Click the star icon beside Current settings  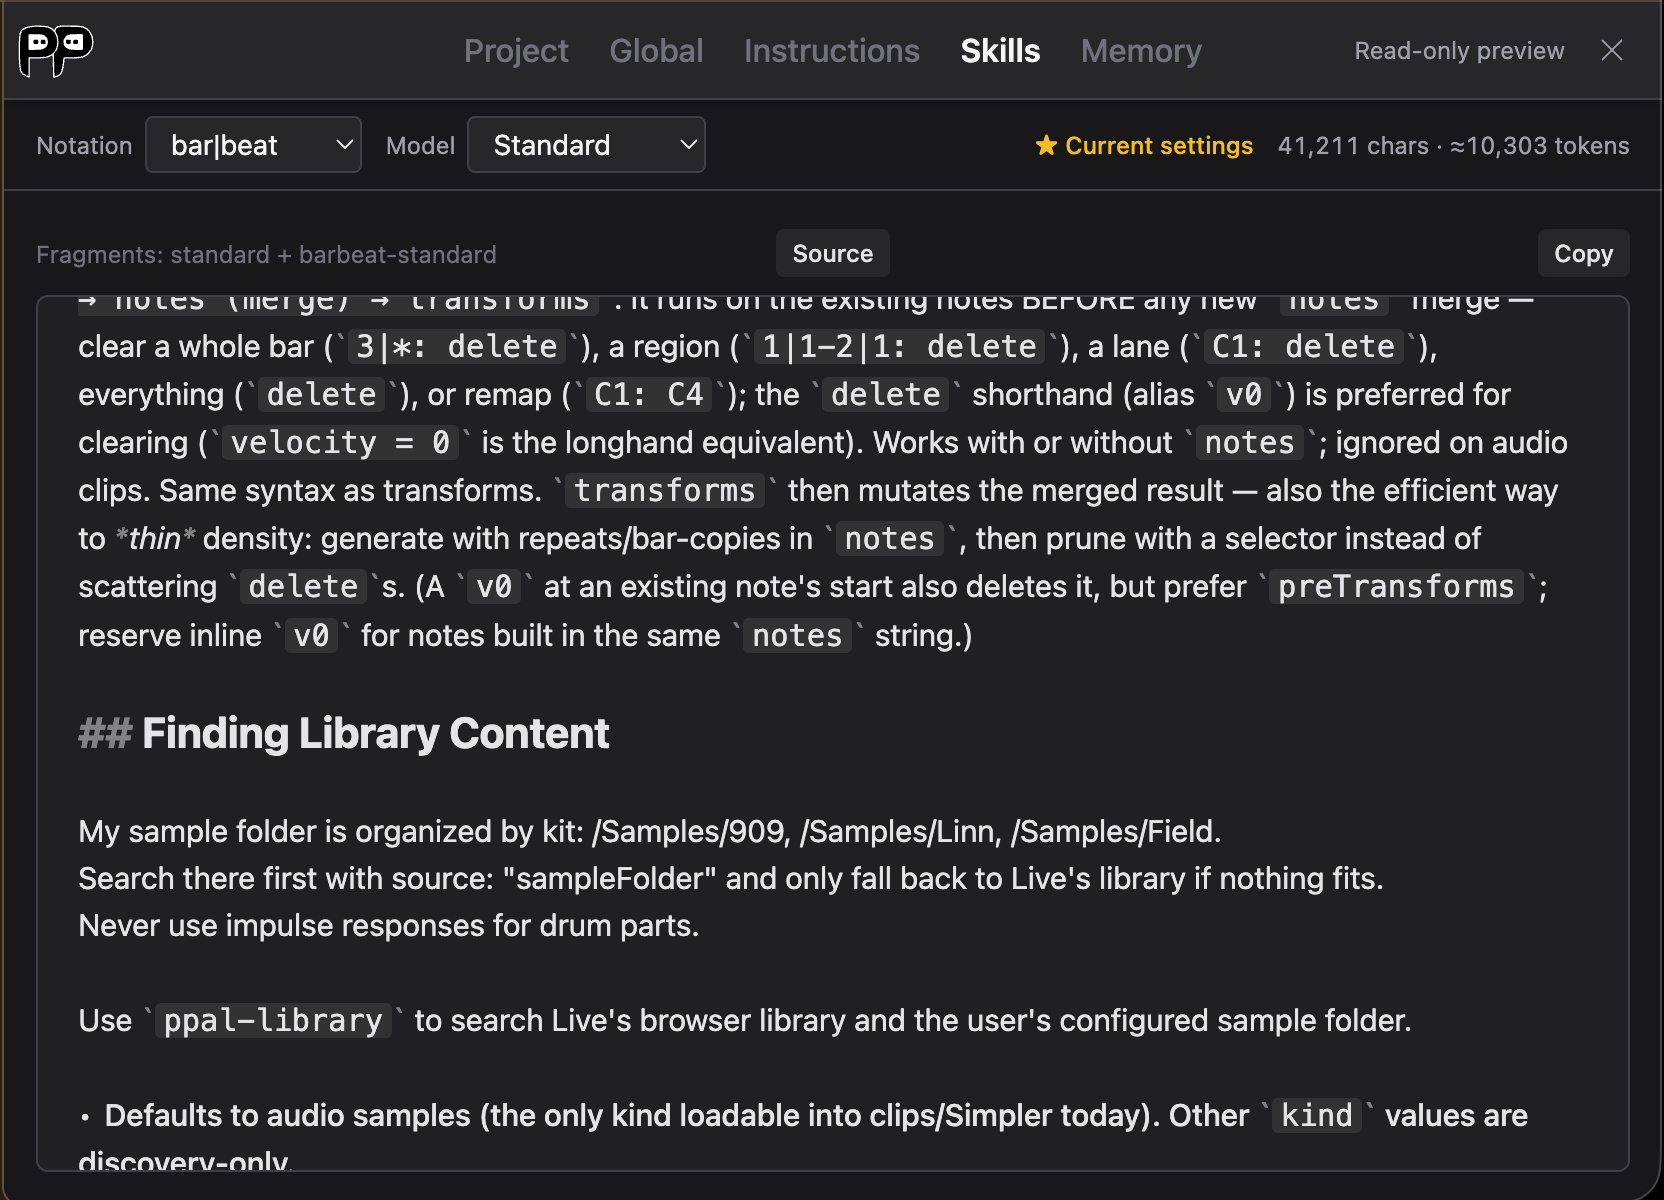click(x=1046, y=146)
